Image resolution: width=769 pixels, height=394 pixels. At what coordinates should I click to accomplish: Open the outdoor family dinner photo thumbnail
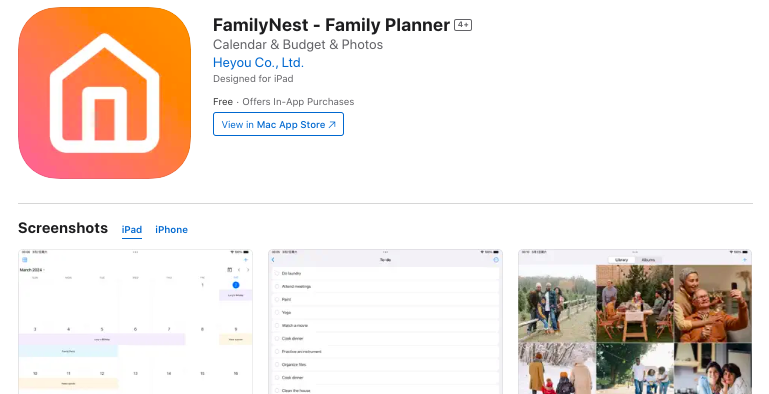point(635,303)
